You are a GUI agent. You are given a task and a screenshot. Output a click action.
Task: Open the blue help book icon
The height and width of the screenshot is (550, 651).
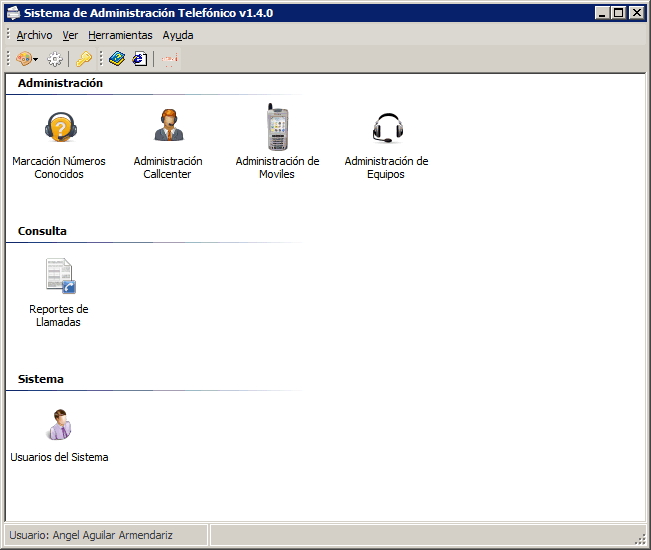coord(117,59)
